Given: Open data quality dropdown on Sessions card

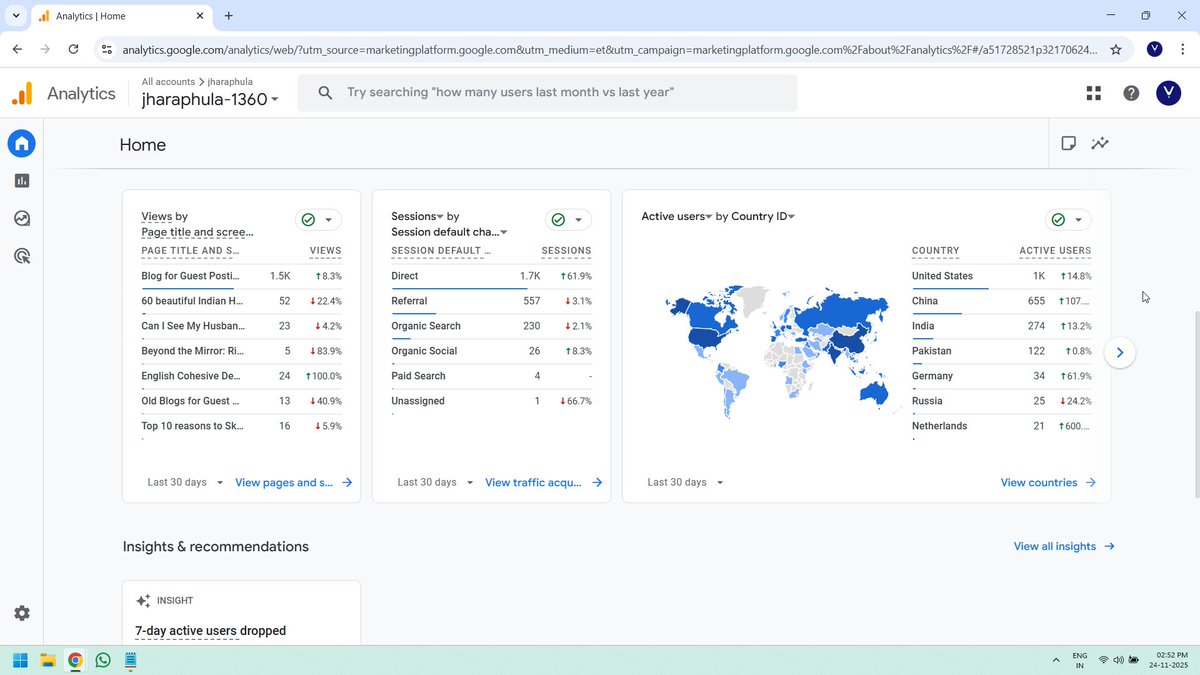Looking at the screenshot, I should [x=568, y=220].
